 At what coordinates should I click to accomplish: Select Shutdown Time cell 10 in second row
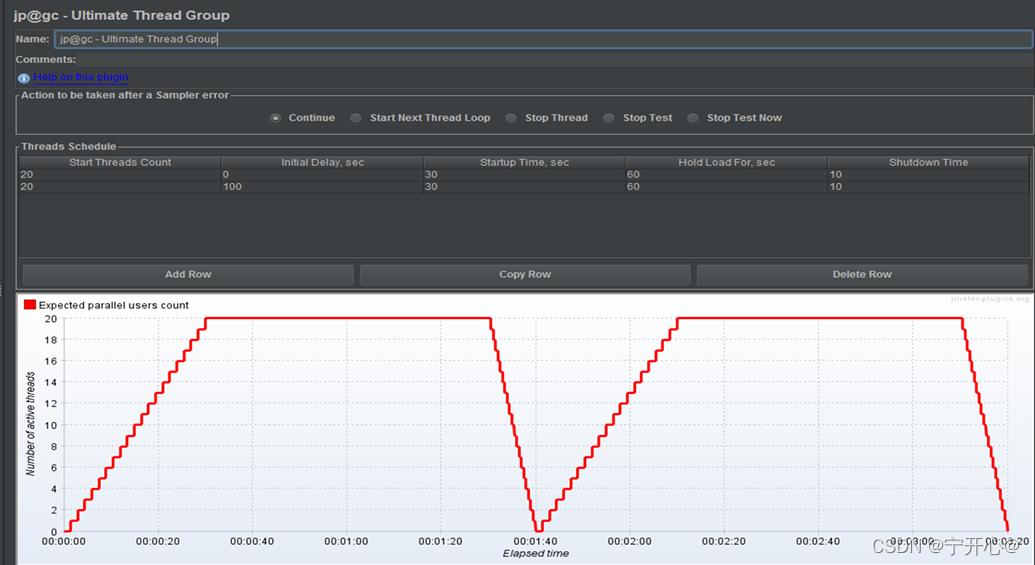tap(928, 187)
